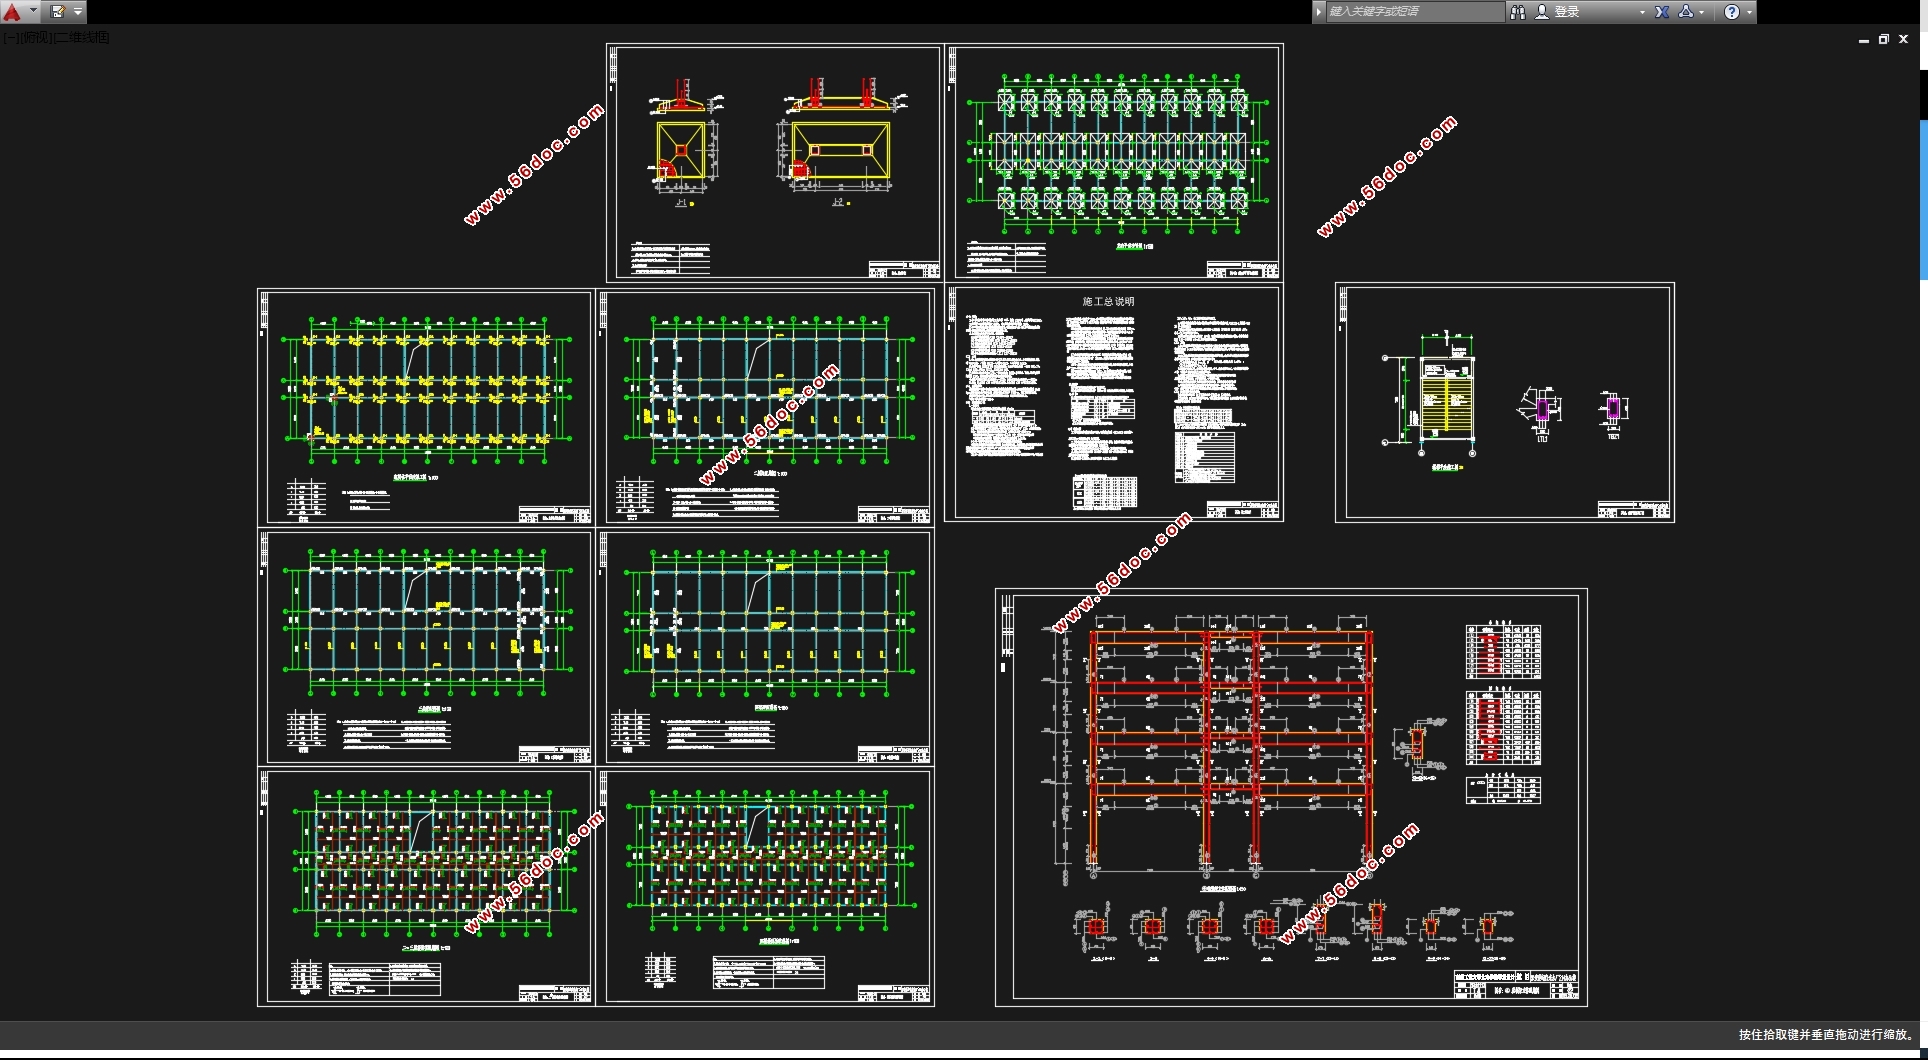This screenshot has height=1060, width=1928.
Task: Open the 二维线框 visual style menu
Action: (82, 37)
